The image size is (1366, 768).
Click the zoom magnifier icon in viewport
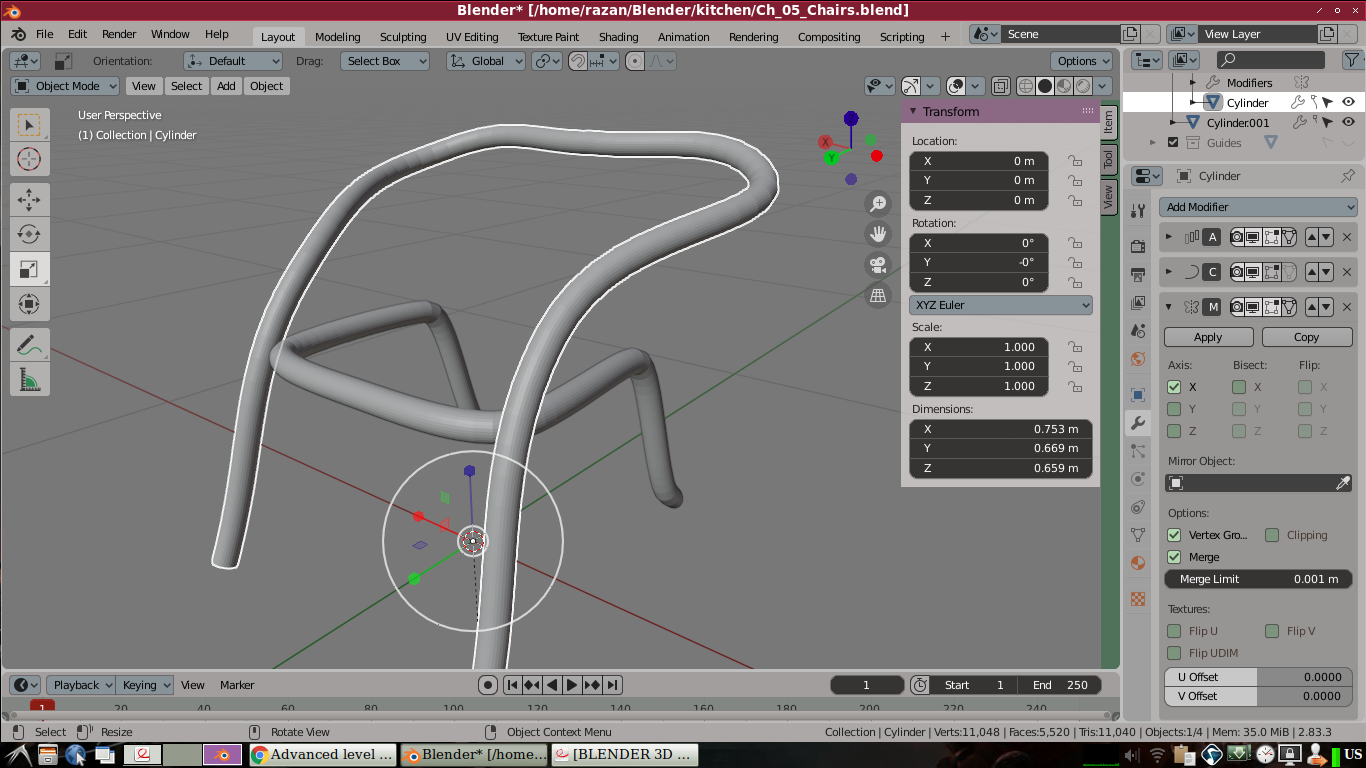(x=878, y=203)
